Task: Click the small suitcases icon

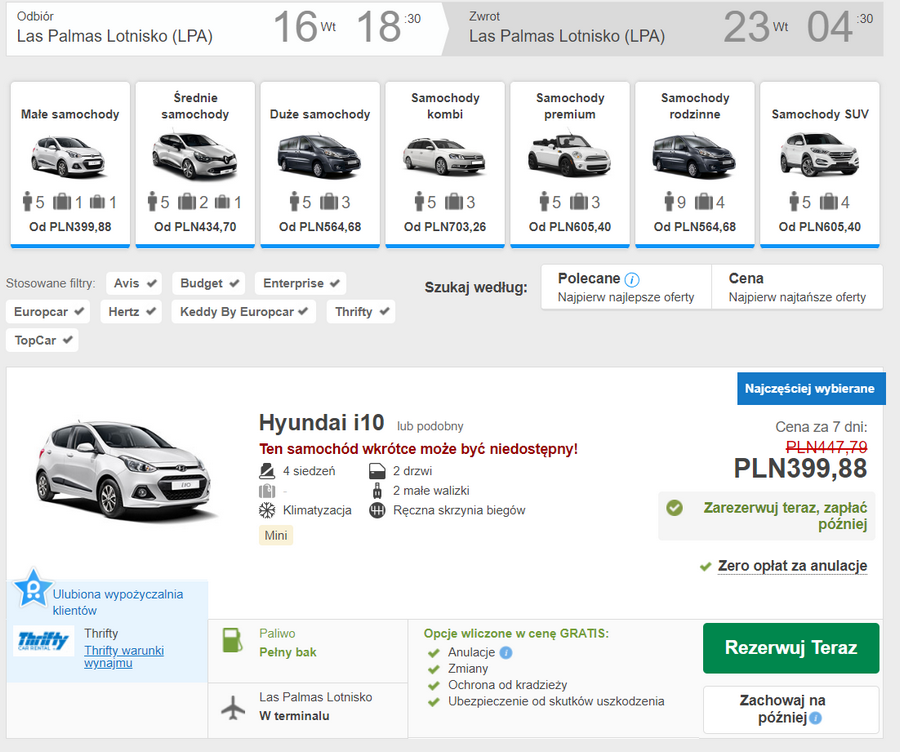Action: [x=377, y=491]
